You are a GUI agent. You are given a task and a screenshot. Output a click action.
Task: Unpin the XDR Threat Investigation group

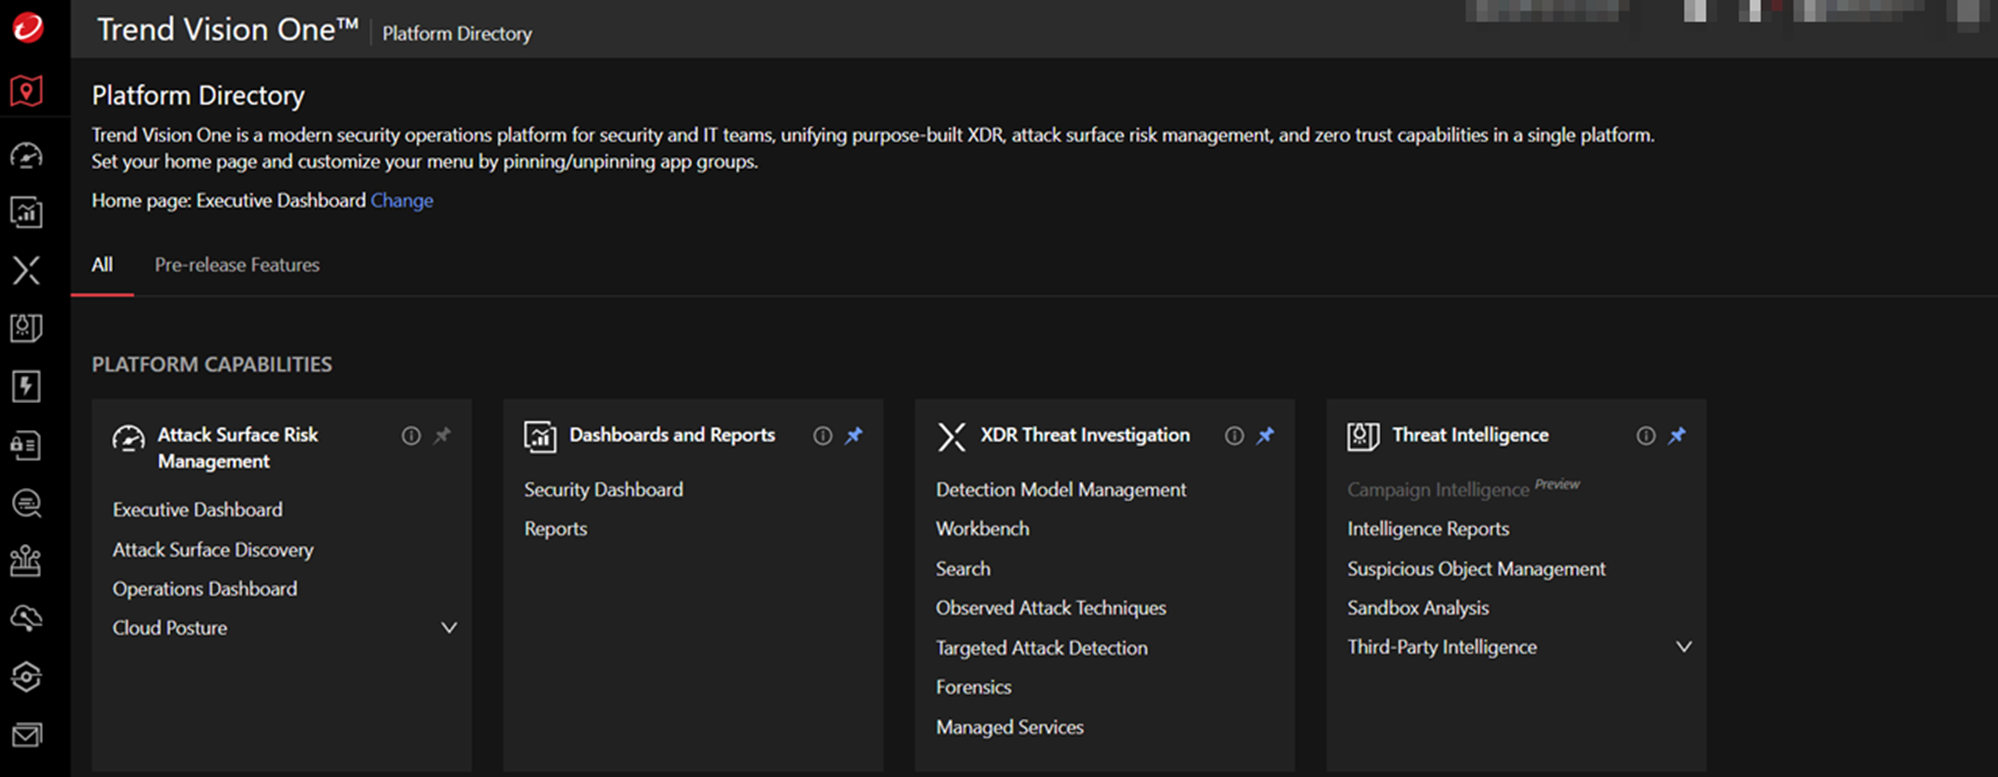pyautogui.click(x=1266, y=436)
